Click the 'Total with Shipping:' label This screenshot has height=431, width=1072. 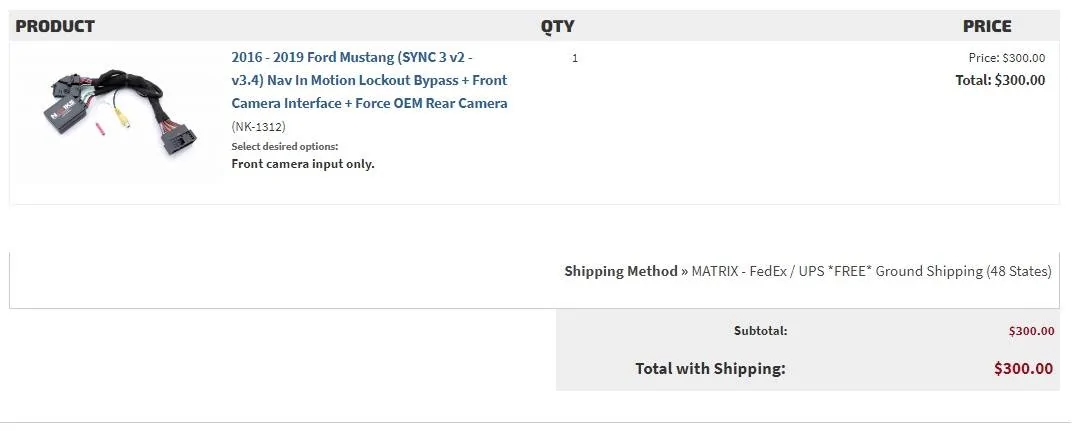(710, 369)
